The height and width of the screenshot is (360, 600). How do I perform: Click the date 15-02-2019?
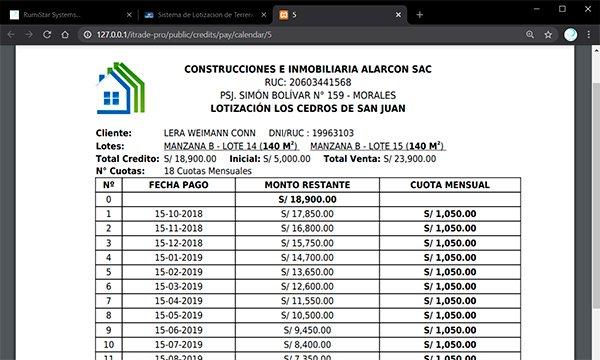pyautogui.click(x=179, y=272)
